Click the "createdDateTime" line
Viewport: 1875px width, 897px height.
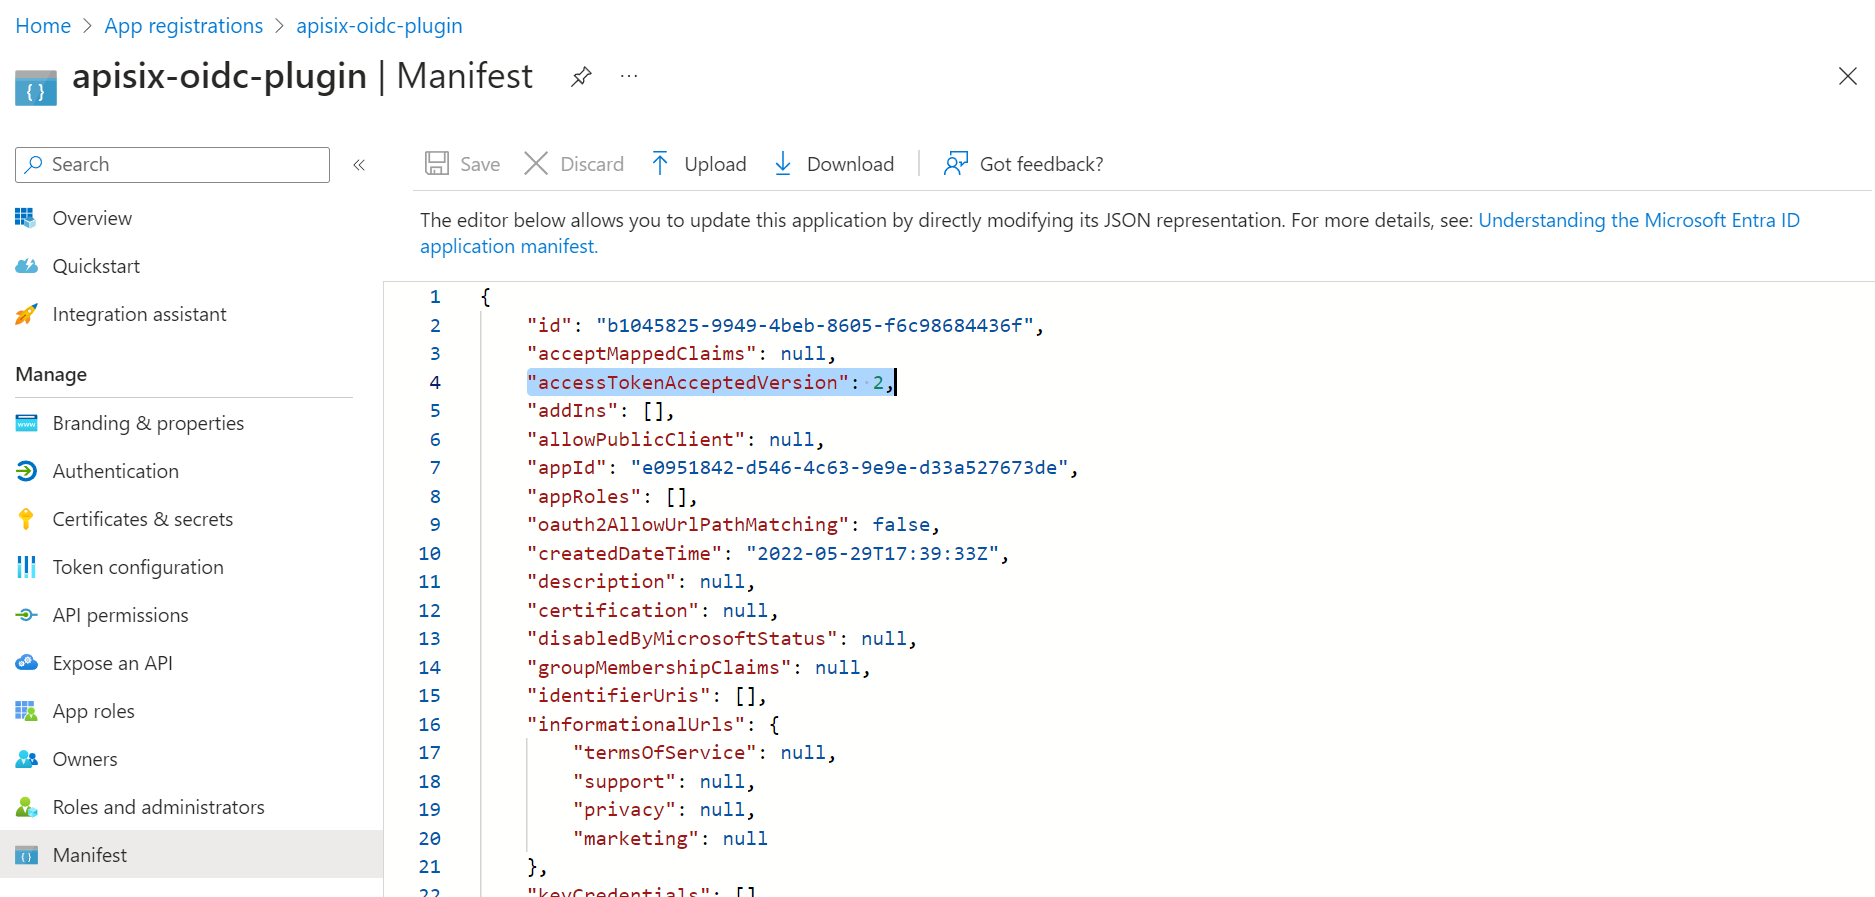768,553
